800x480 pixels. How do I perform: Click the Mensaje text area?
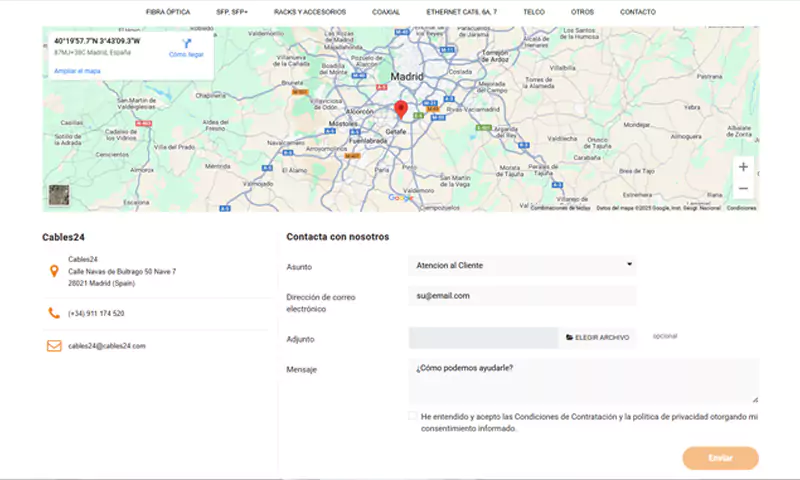[x=584, y=381]
